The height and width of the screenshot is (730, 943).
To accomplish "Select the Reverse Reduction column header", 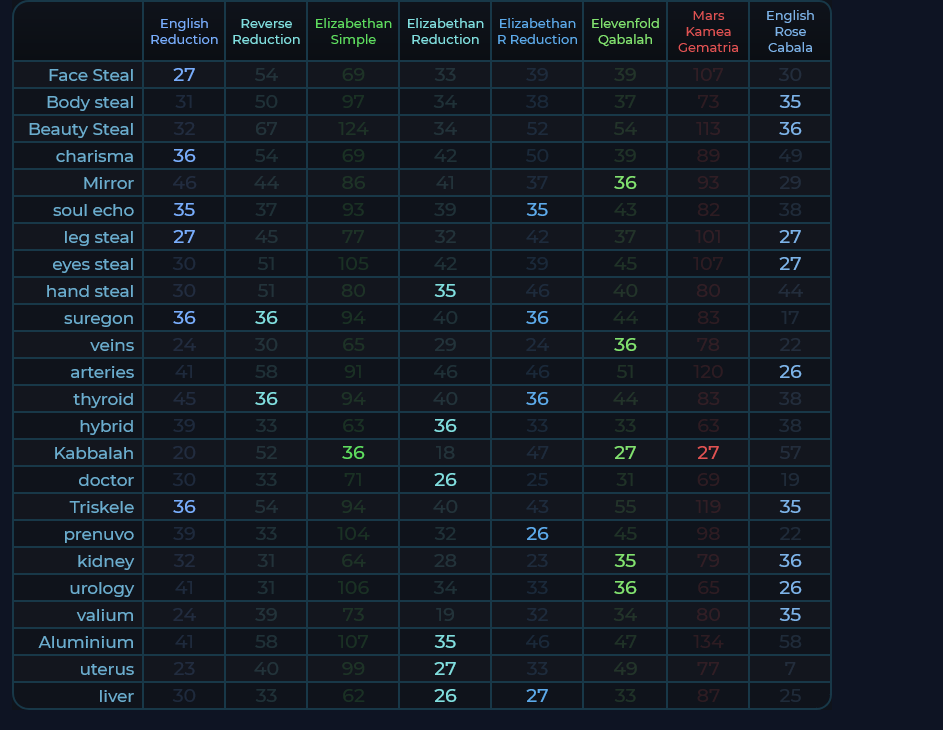I will [x=266, y=32].
